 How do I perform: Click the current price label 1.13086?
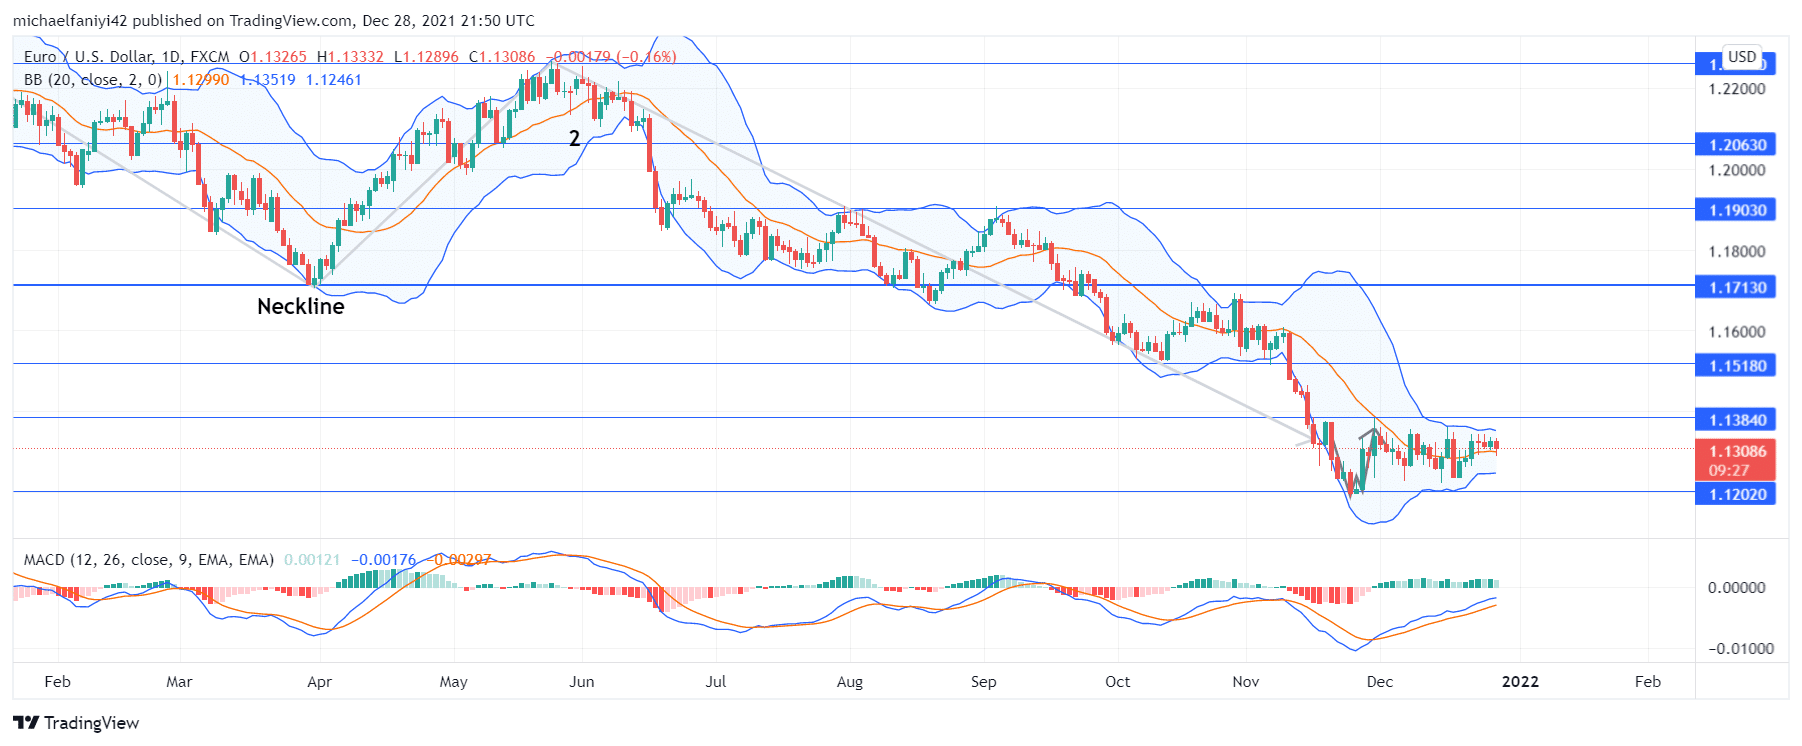[x=1736, y=452]
